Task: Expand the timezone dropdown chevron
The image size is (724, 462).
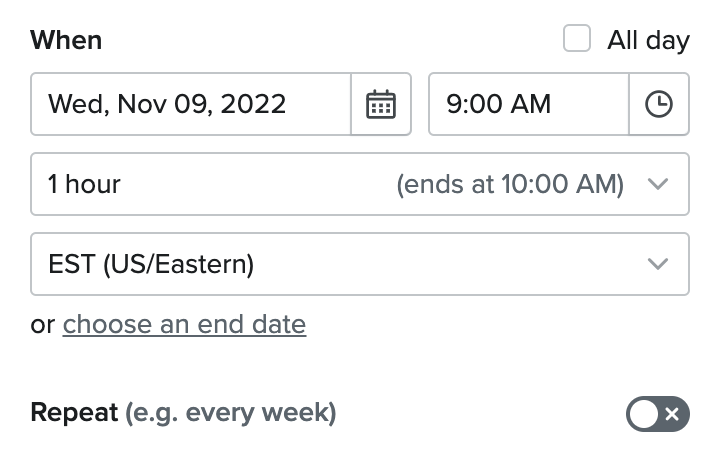Action: (657, 264)
